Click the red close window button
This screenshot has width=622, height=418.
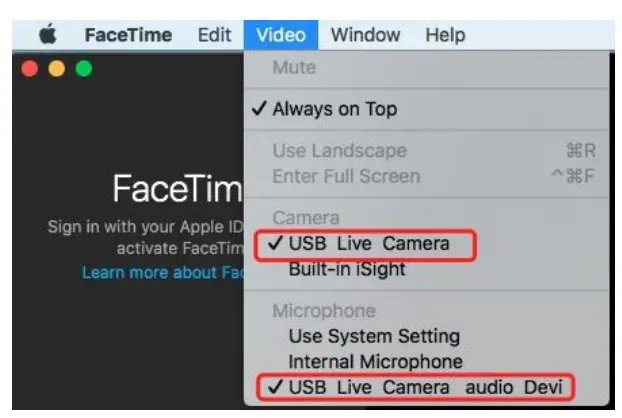29,69
